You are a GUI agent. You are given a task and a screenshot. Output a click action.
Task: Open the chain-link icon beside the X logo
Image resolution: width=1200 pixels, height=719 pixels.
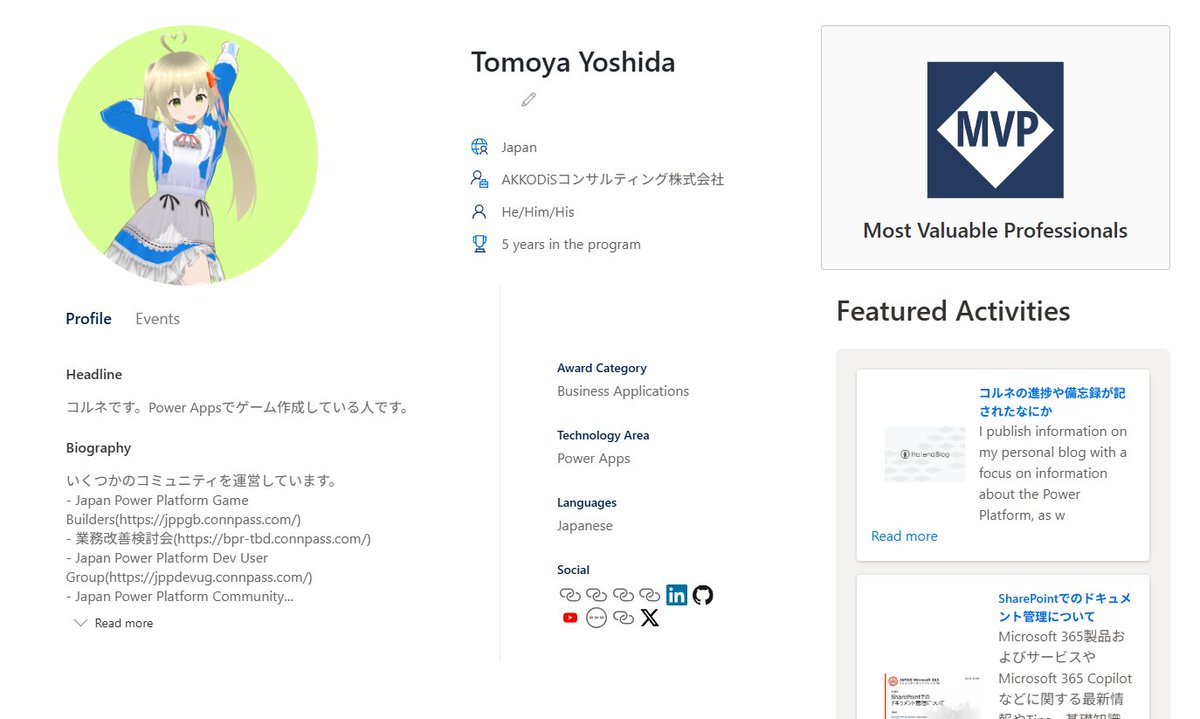pyautogui.click(x=623, y=618)
